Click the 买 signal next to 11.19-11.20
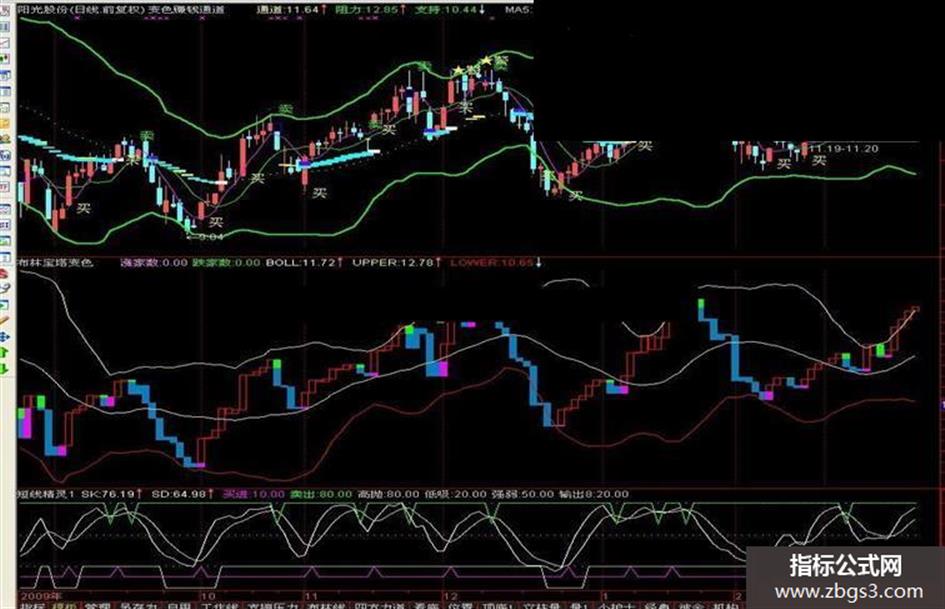945x609 pixels. pos(819,161)
